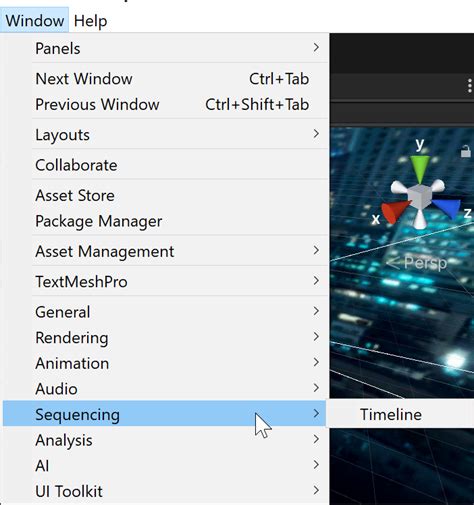
Task: Choose Next Window menu command
Action: (x=164, y=79)
